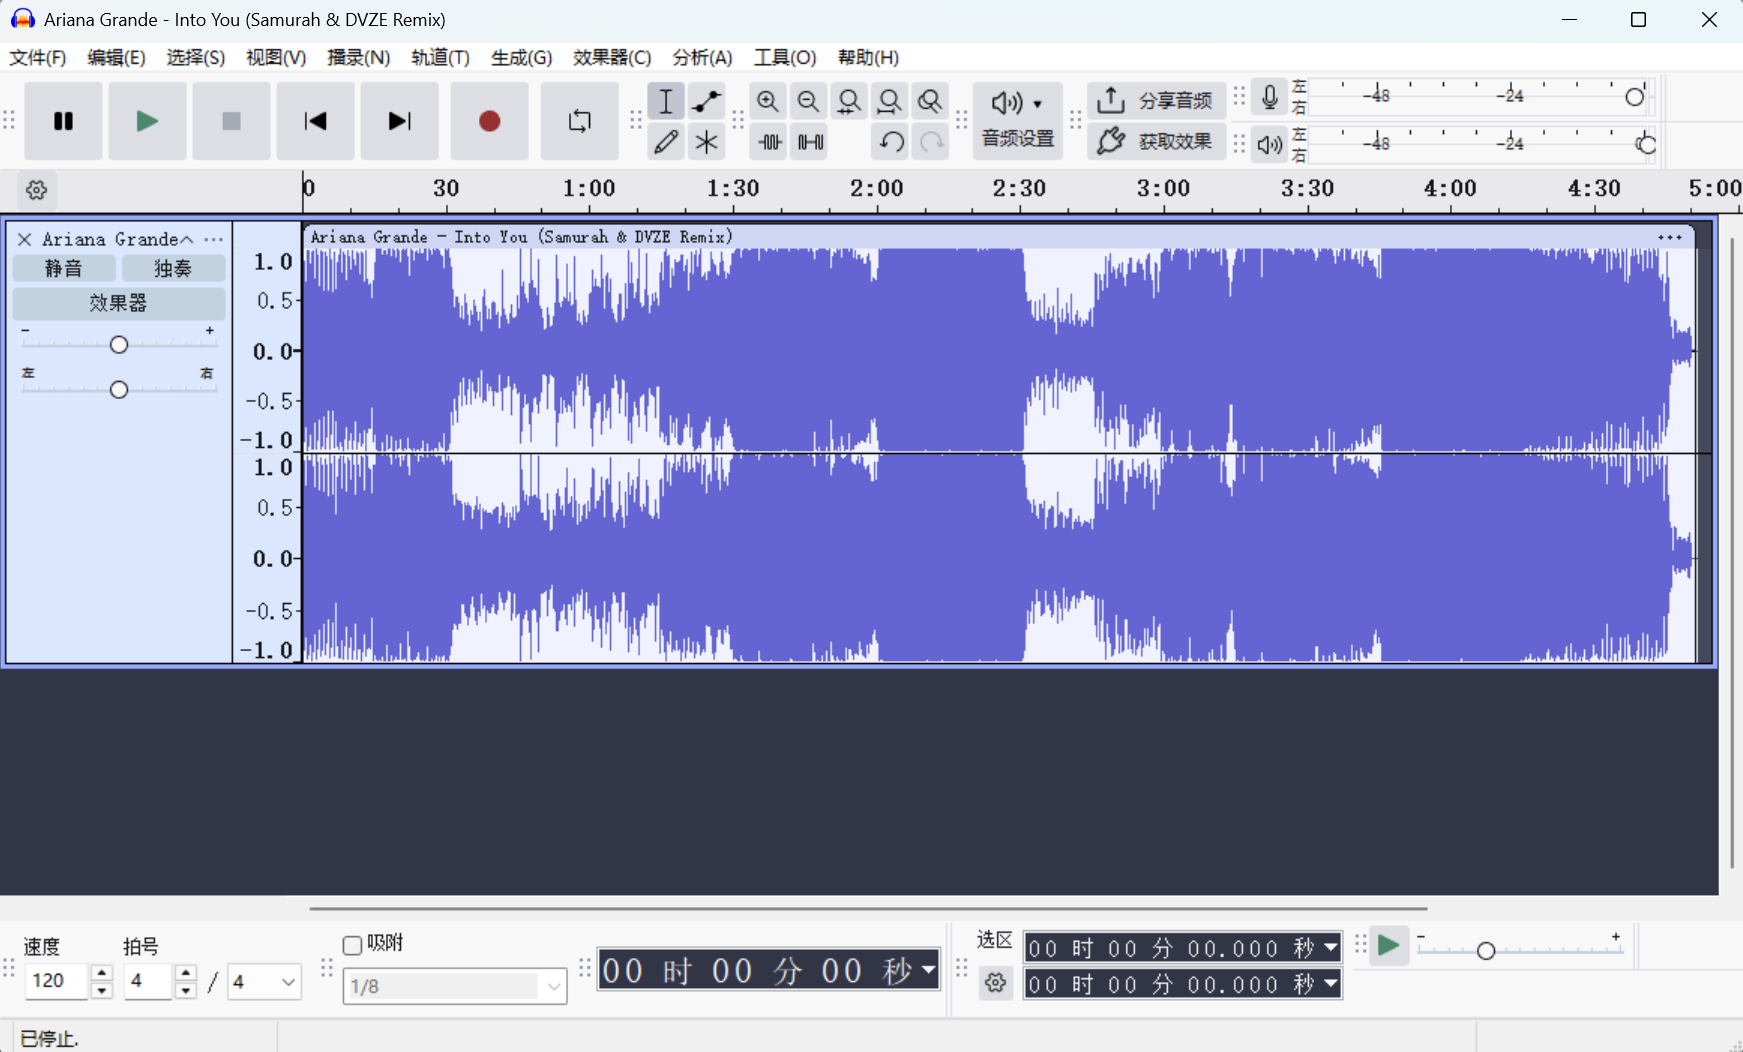Viewport: 1743px width, 1052px height.
Task: Redo the last undone action
Action: click(x=932, y=142)
